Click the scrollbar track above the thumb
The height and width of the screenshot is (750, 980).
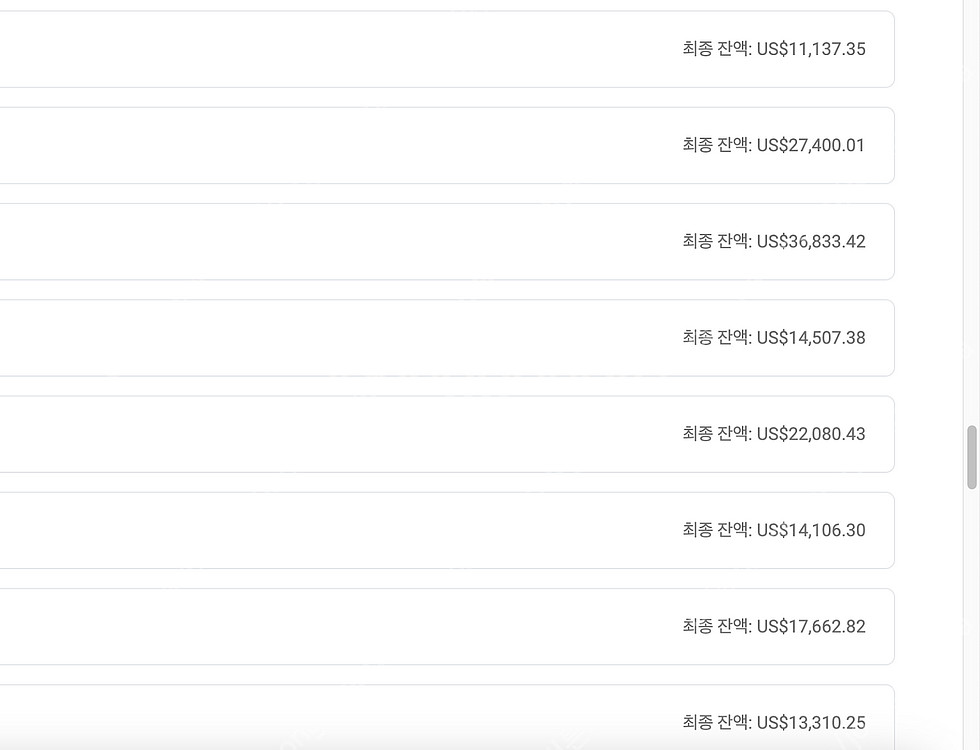971,200
